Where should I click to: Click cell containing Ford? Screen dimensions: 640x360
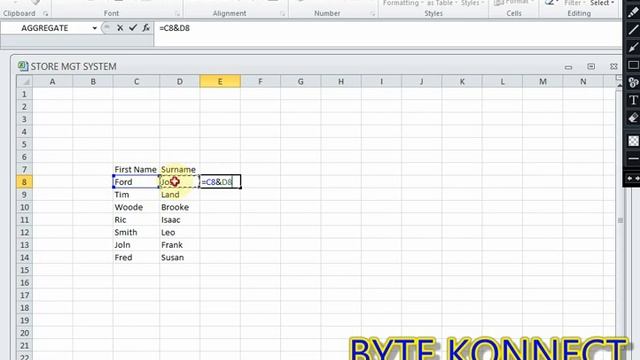(136, 182)
